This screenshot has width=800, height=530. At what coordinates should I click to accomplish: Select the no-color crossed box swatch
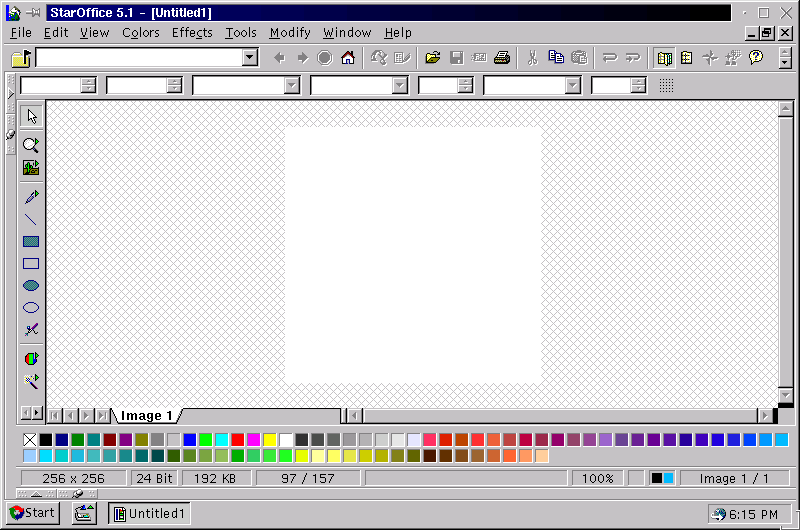click(30, 440)
